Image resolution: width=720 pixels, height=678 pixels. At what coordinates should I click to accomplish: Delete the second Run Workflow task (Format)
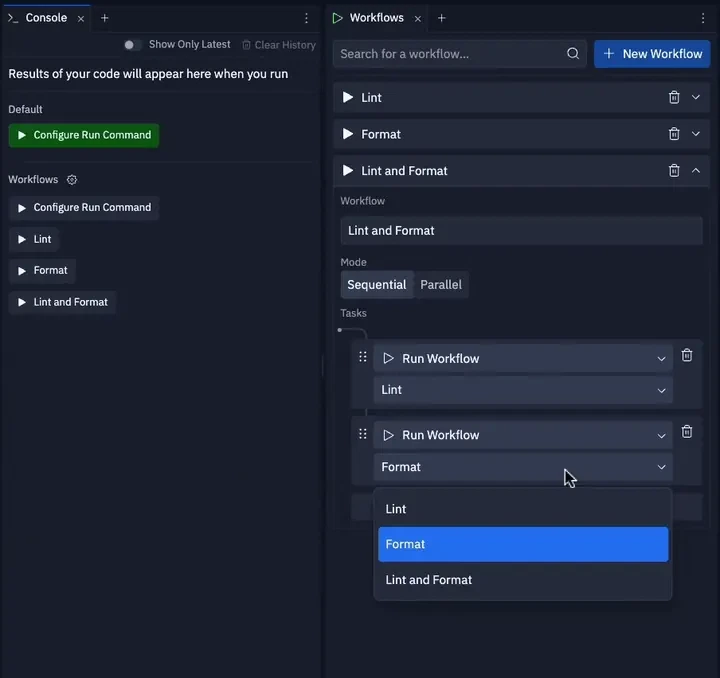[686, 432]
